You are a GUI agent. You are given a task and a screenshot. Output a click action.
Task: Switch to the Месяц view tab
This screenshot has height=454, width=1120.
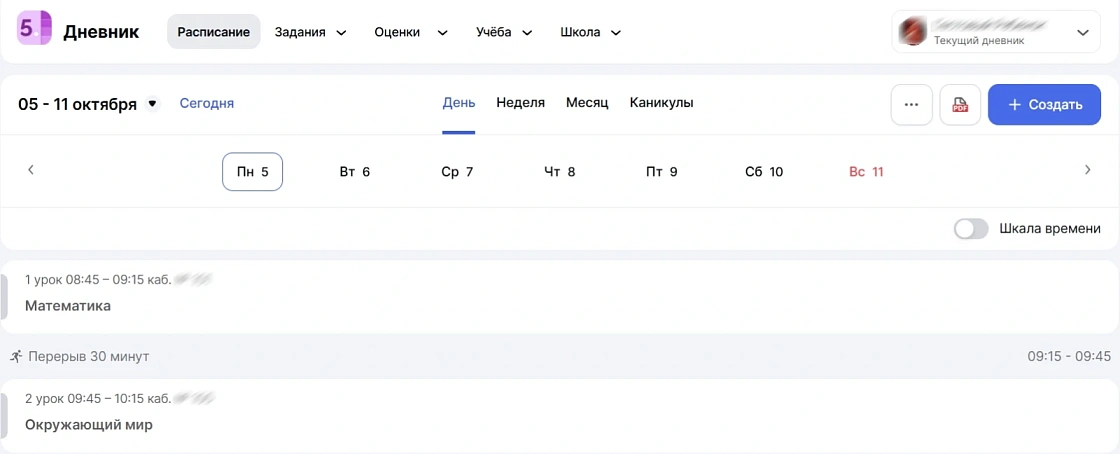coord(587,103)
